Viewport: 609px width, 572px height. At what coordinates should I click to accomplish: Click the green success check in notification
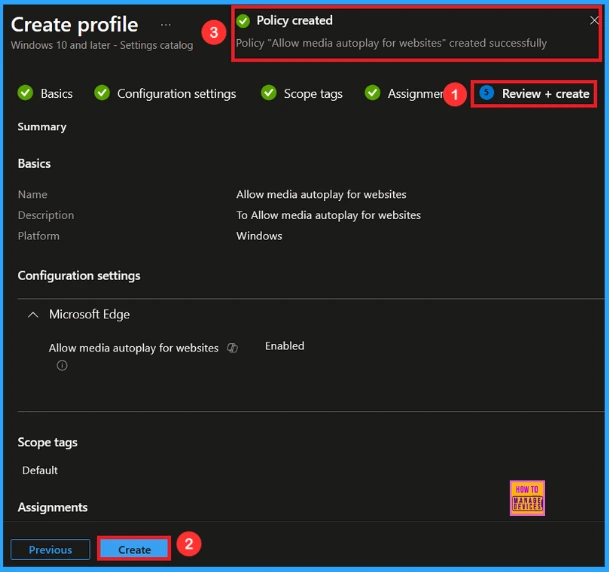click(x=243, y=21)
